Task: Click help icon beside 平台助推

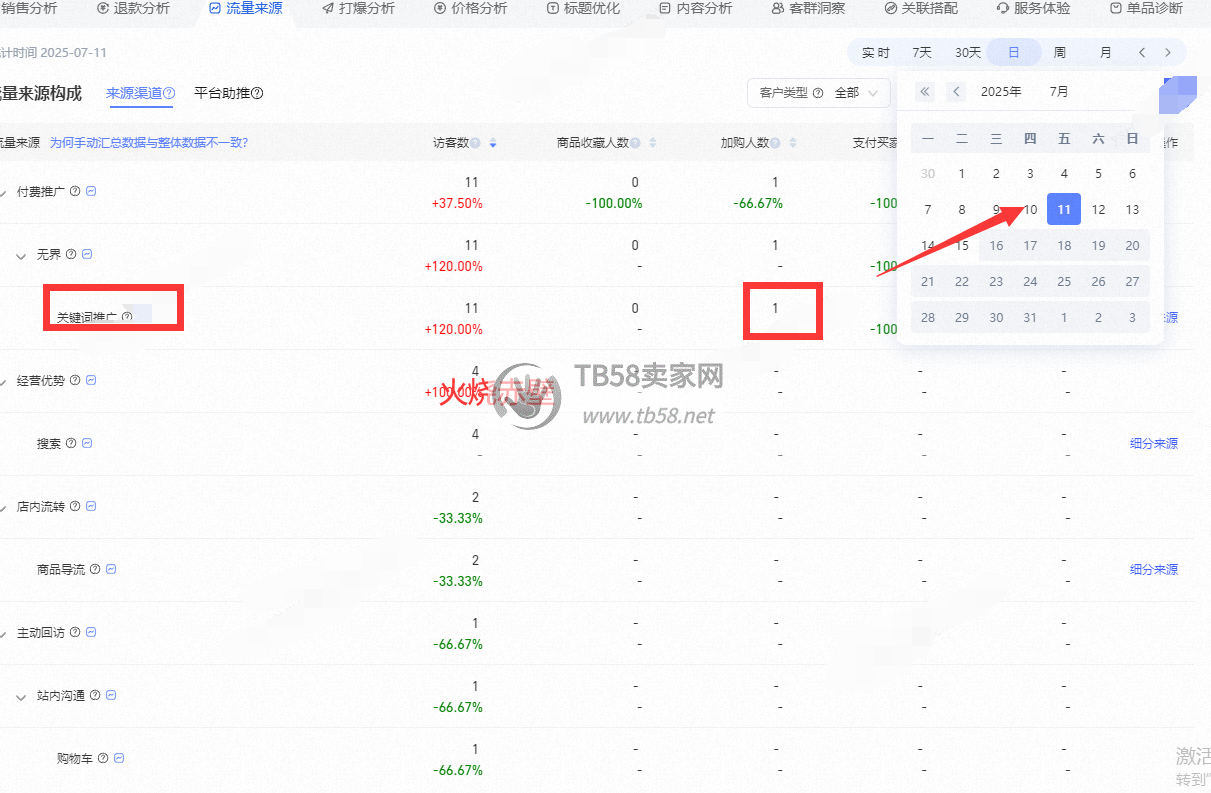Action: [x=257, y=94]
